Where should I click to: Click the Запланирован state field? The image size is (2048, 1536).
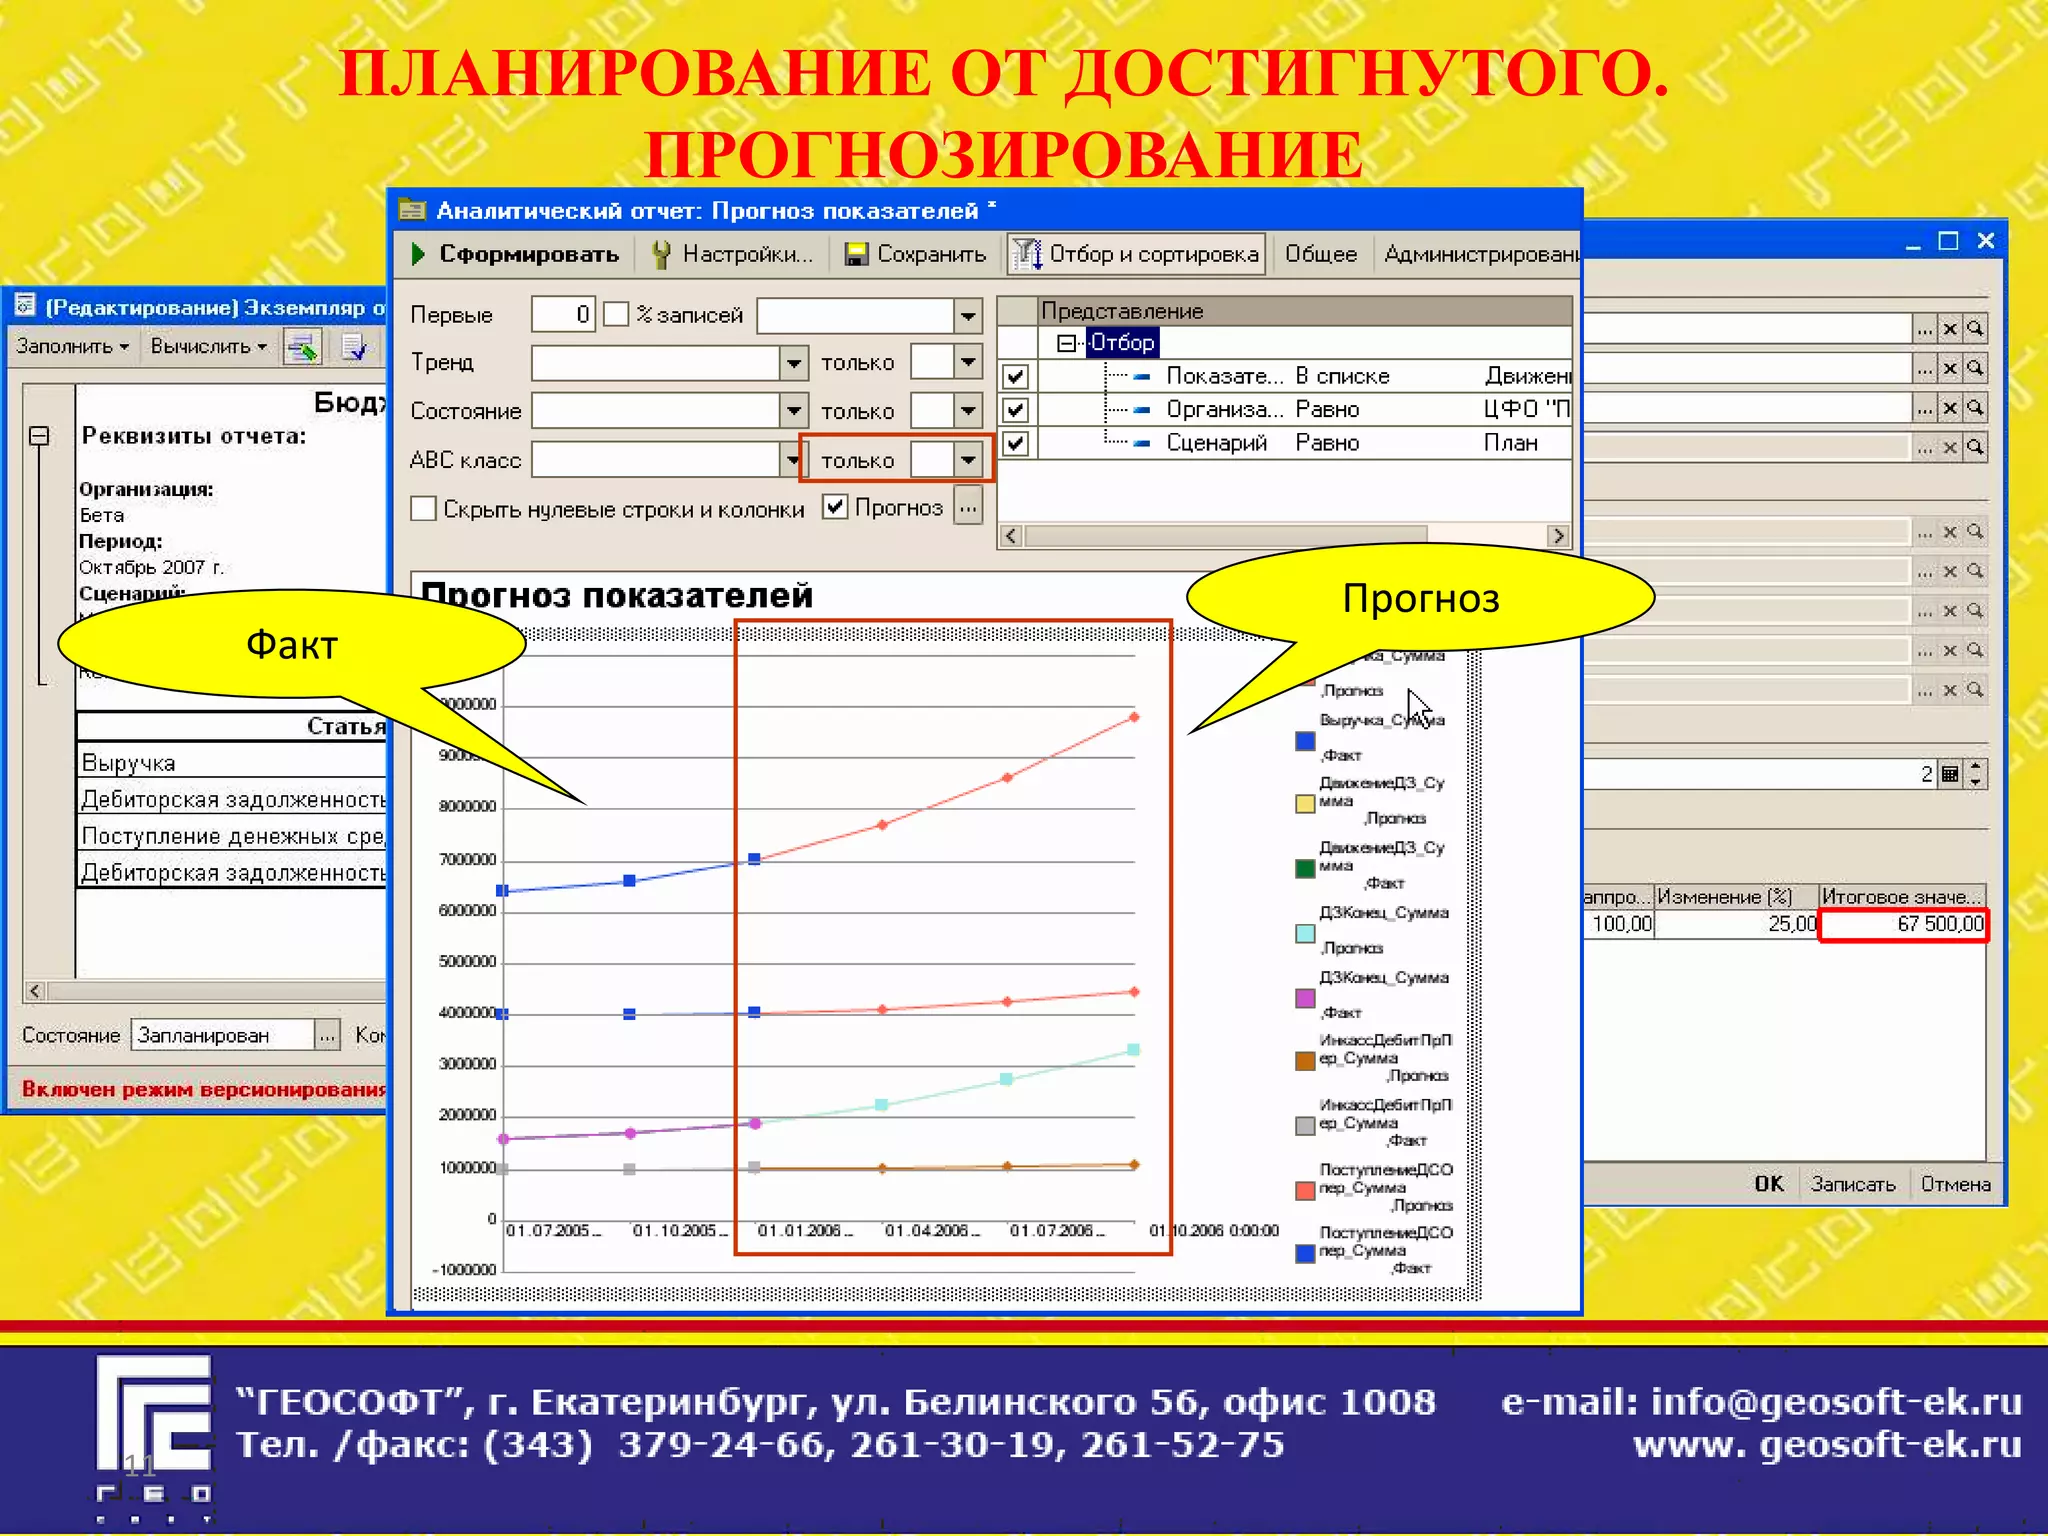click(224, 1035)
